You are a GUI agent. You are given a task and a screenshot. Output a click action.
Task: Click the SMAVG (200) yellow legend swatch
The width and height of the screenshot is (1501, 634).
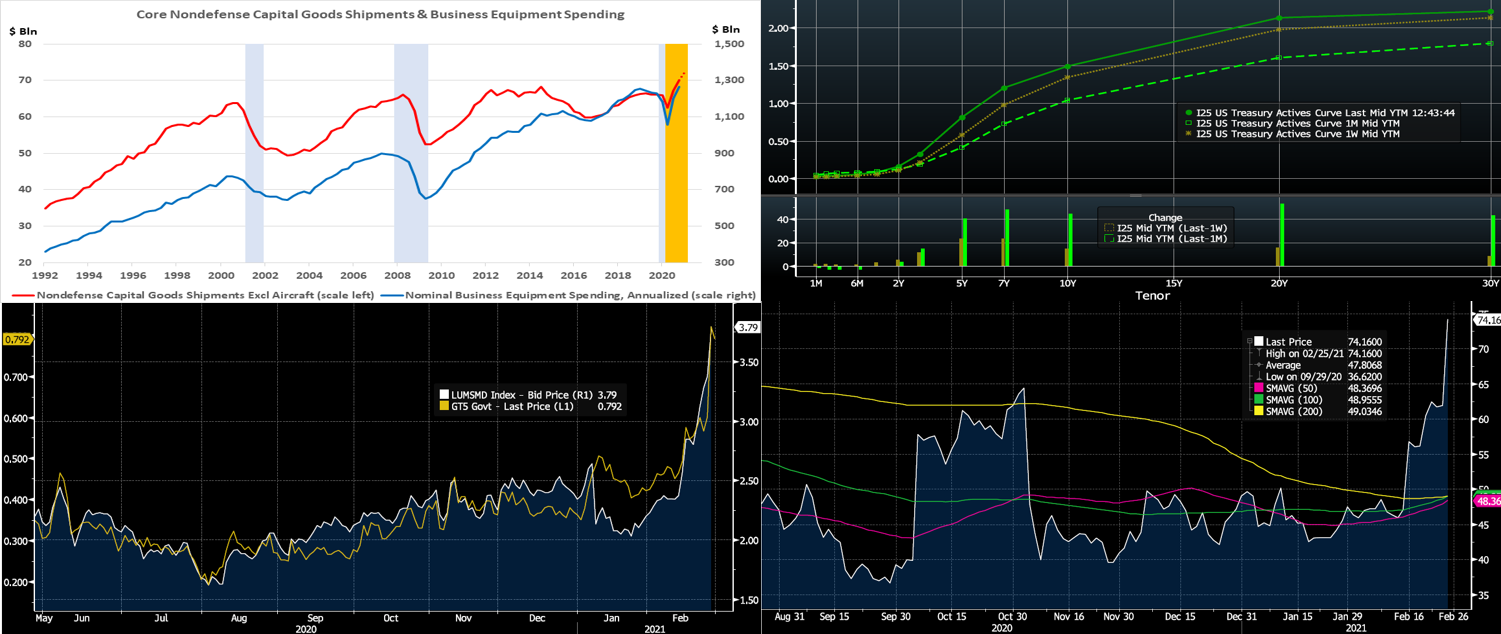[1259, 410]
